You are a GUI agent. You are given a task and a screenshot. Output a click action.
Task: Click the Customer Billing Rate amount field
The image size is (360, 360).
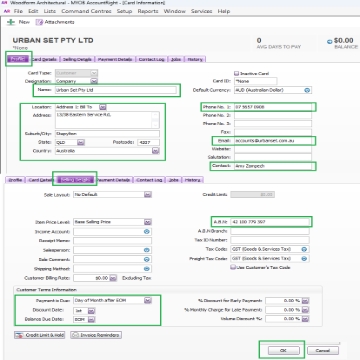[91, 278]
